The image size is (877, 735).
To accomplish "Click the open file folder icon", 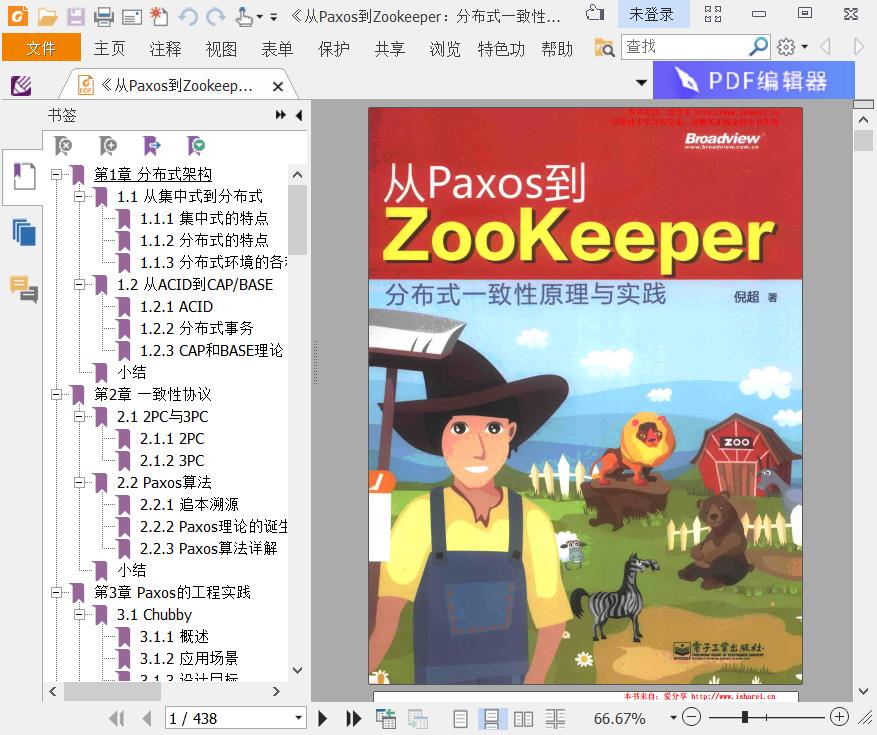I will click(x=47, y=17).
